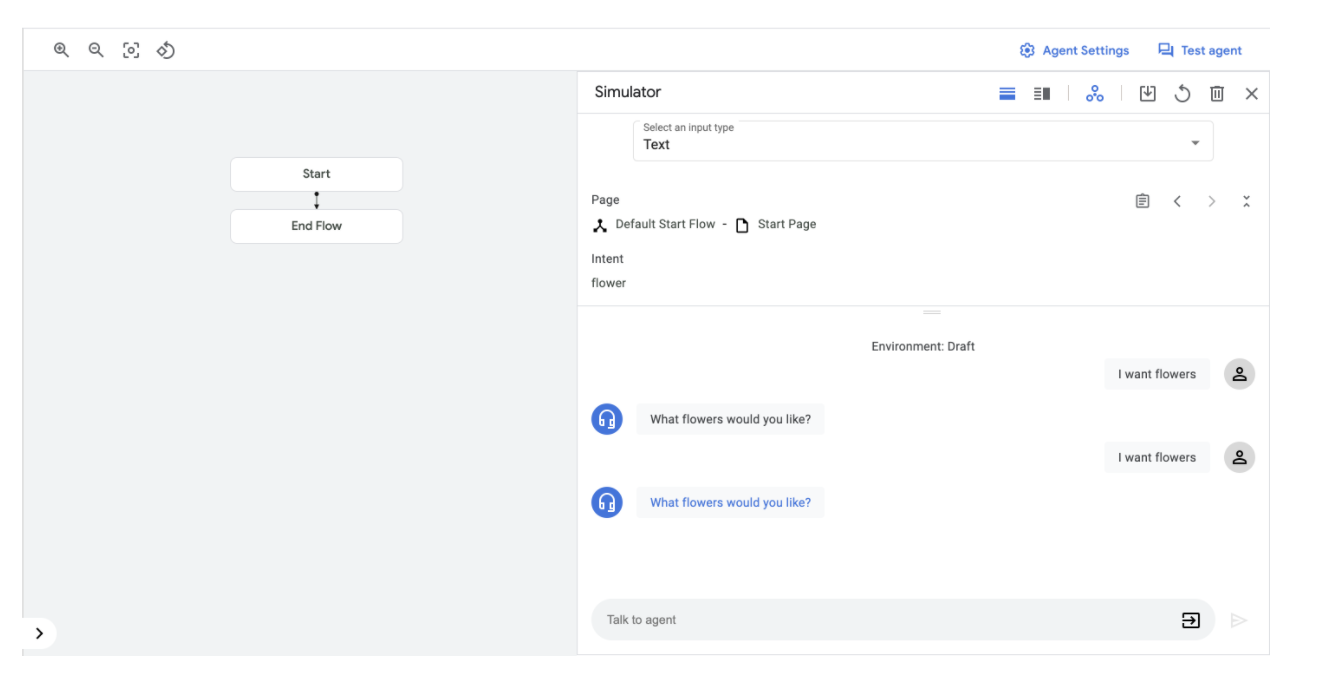Image resolution: width=1340 pixels, height=690 pixels.
Task: Select the Start node in graph
Action: 316,174
